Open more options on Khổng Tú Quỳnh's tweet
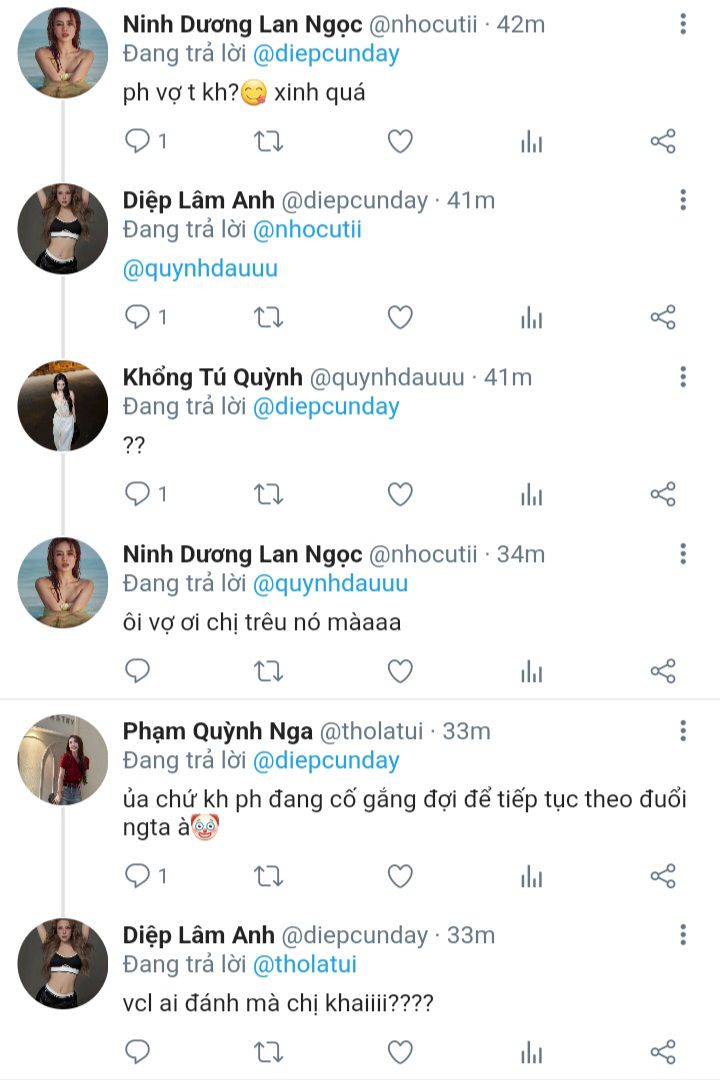This screenshot has height=1080, width=720. [683, 377]
